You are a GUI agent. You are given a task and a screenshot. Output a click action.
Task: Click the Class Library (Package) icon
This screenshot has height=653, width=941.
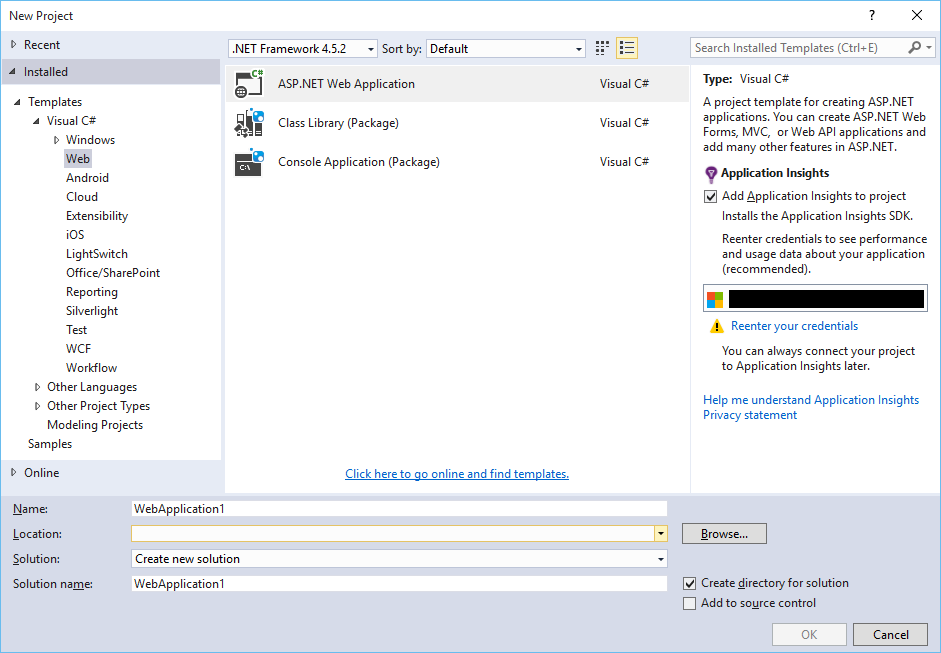(249, 122)
